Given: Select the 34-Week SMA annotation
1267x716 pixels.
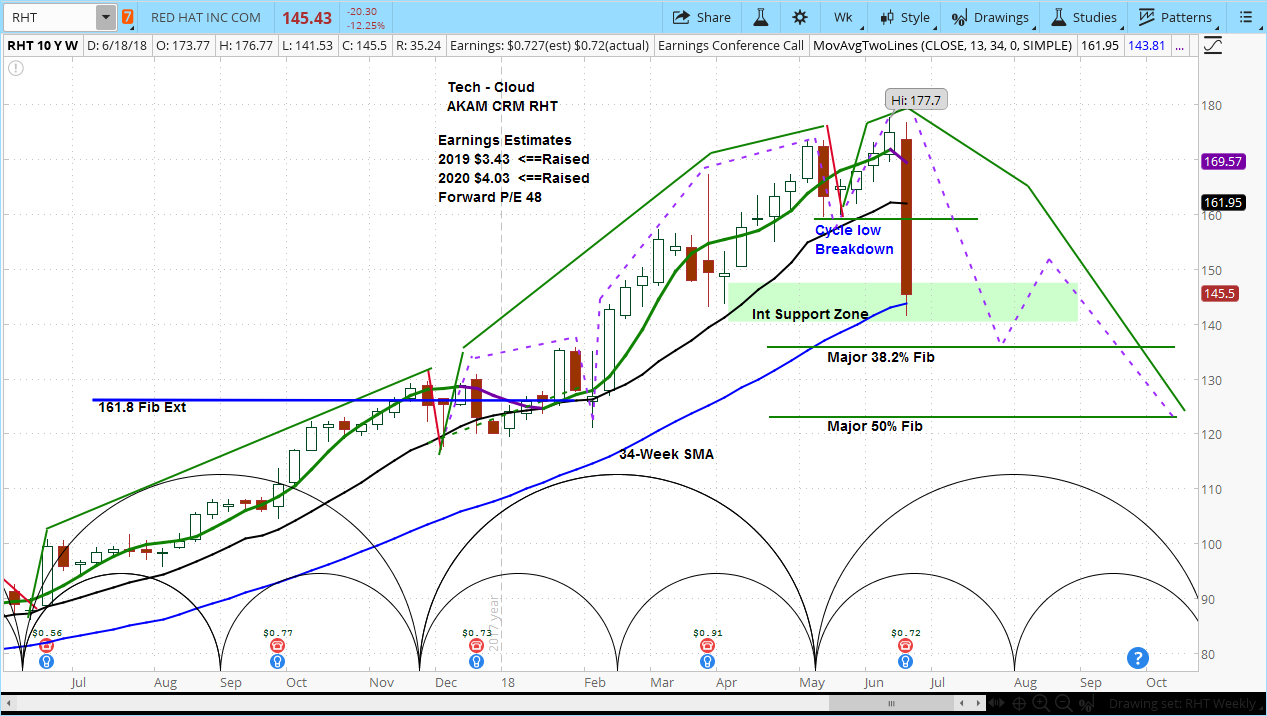Looking at the screenshot, I should (x=666, y=454).
